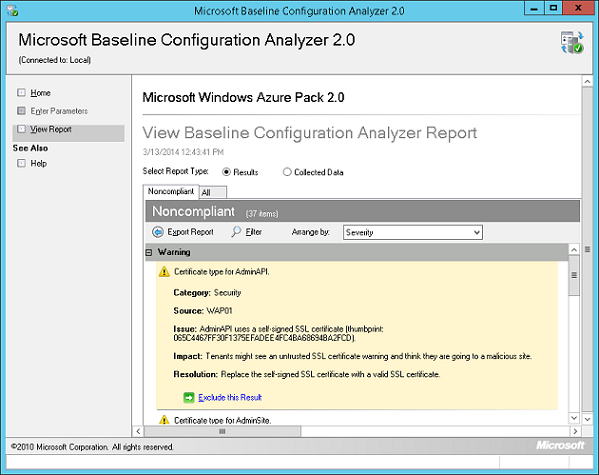Click warning icon for AdminAPI certificate
Image resolution: width=599 pixels, height=475 pixels.
tap(164, 272)
